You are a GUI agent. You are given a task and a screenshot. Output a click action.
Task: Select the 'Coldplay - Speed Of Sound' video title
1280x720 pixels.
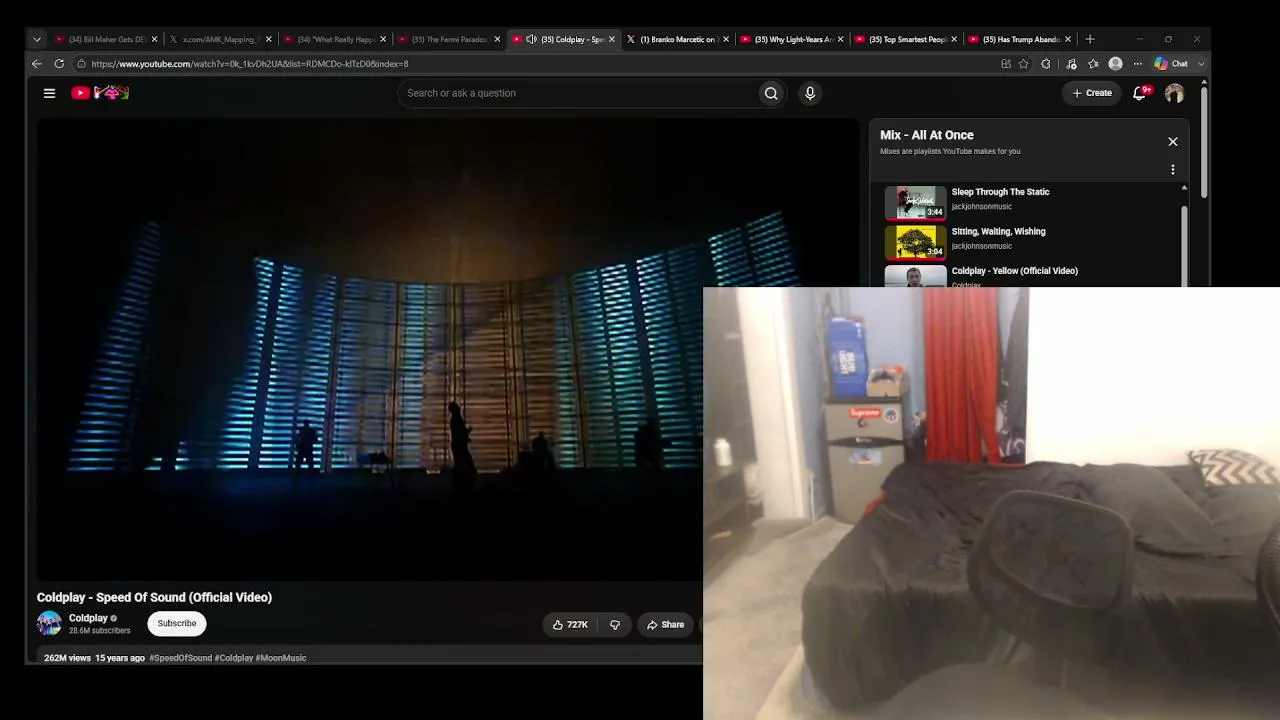[154, 597]
